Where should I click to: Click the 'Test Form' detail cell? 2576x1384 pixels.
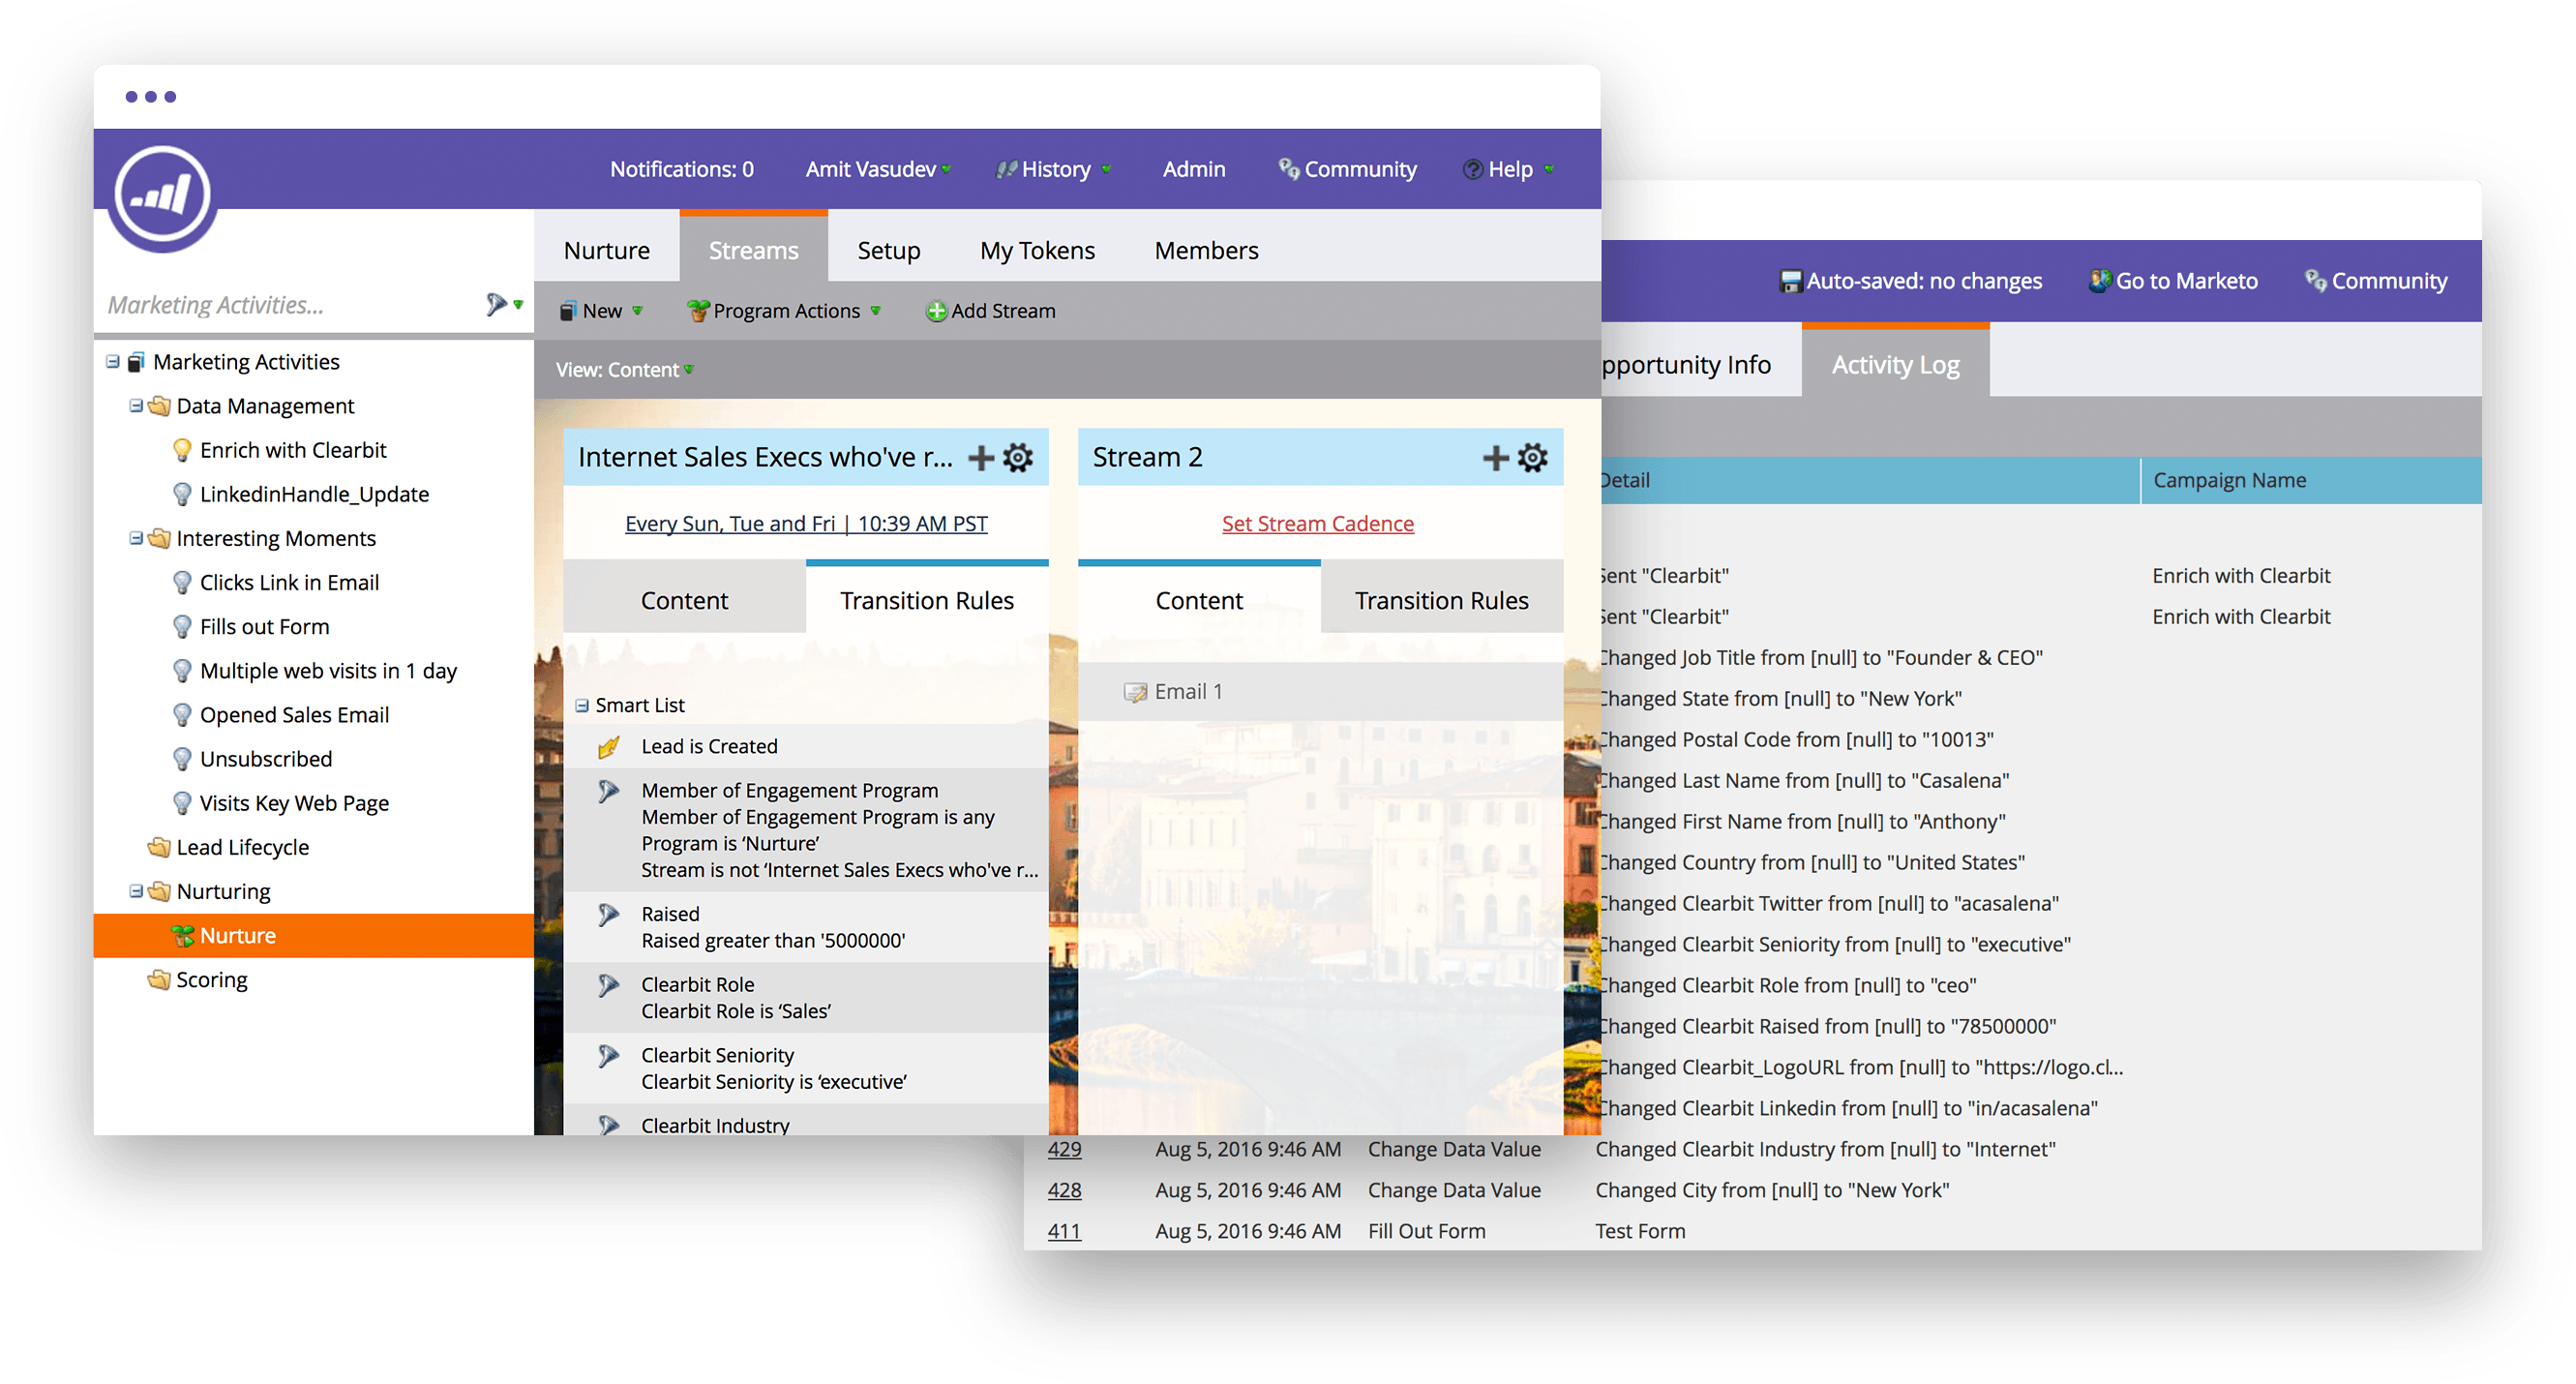click(1640, 1232)
